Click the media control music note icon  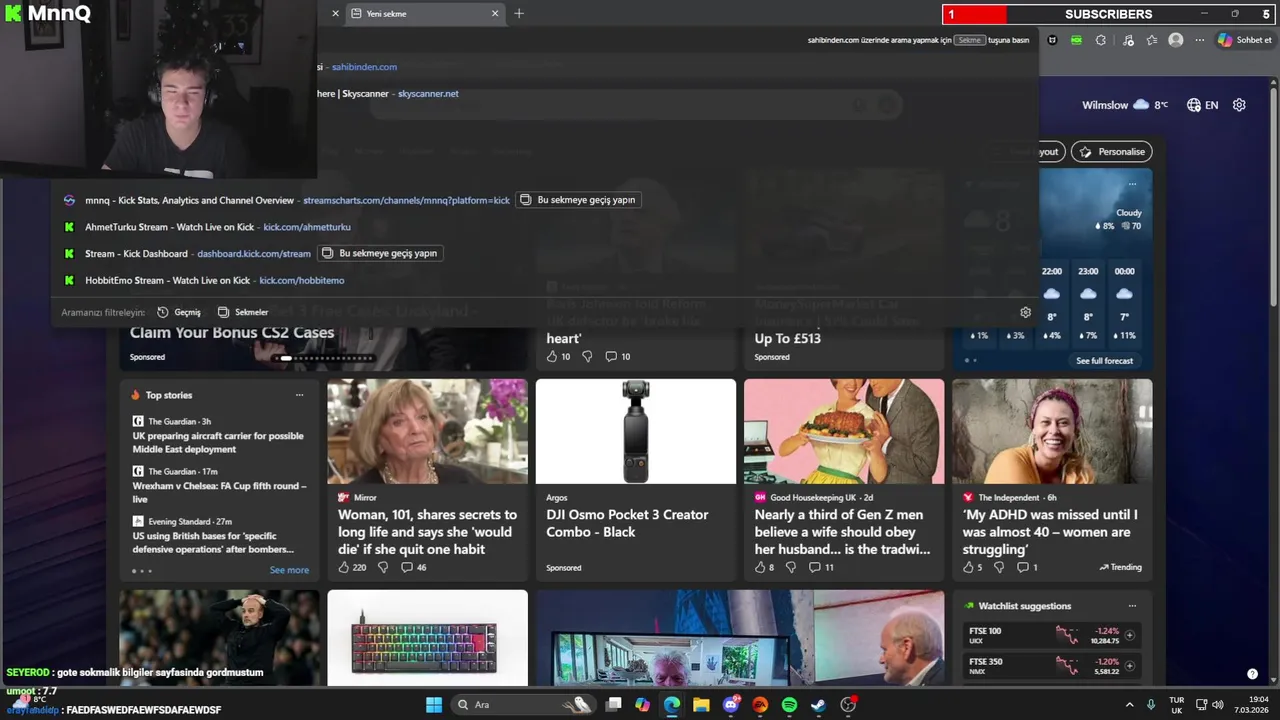1128,40
